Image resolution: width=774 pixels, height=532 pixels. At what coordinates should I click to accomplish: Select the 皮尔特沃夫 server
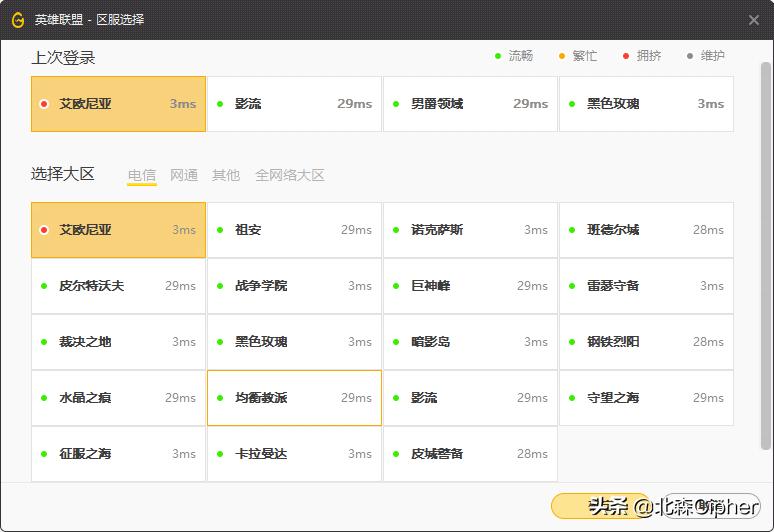tap(118, 286)
